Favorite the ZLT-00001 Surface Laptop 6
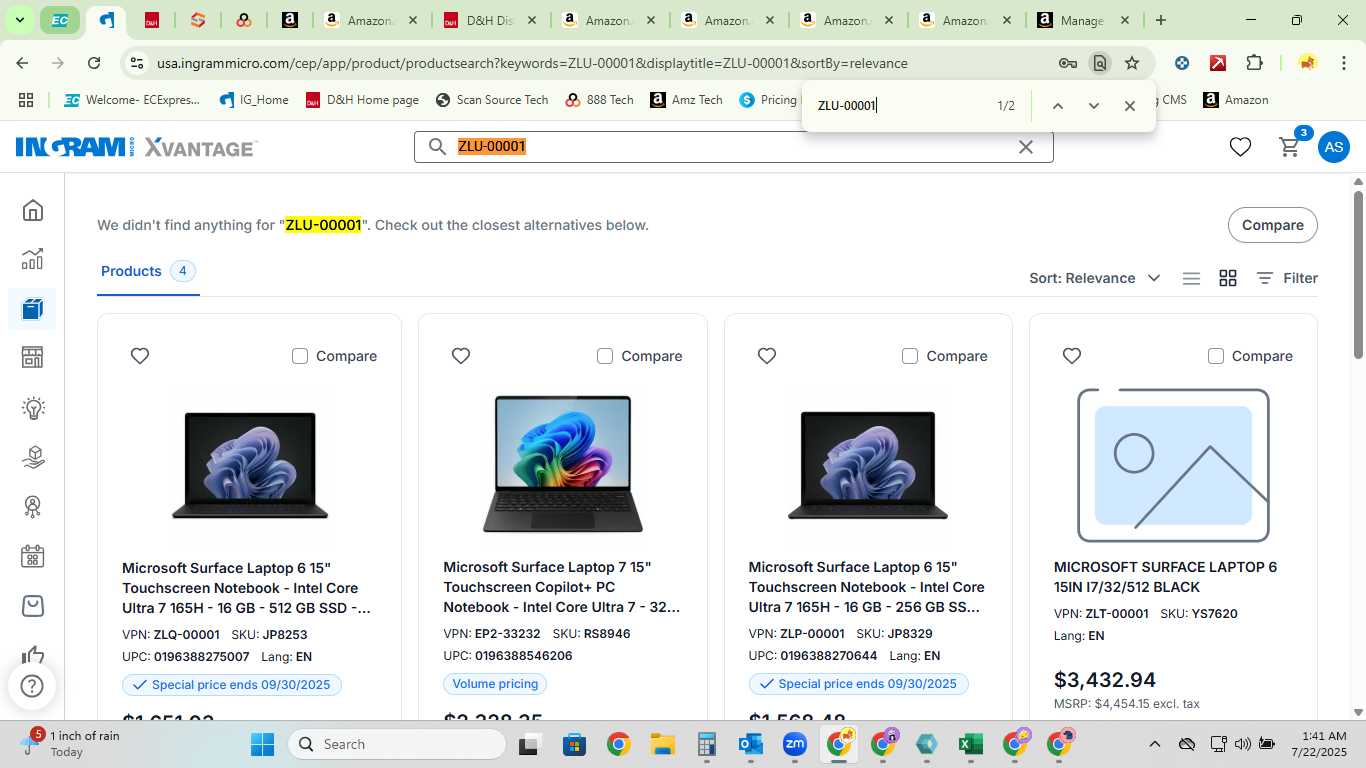1366x768 pixels. point(1072,356)
